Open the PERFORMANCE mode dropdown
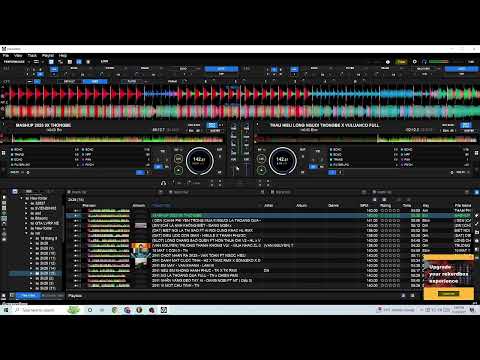 tap(16, 62)
